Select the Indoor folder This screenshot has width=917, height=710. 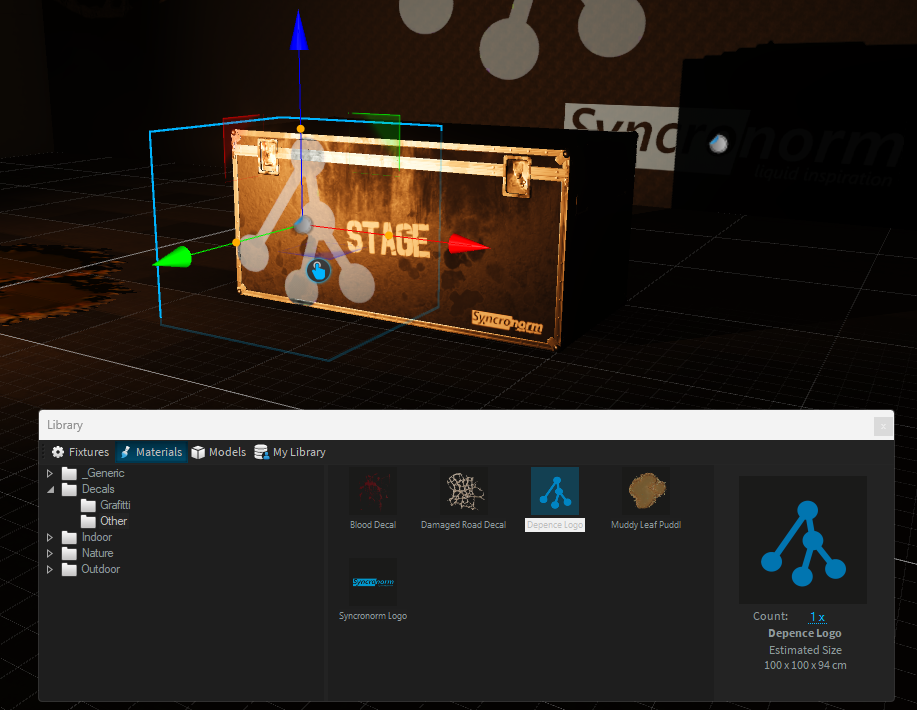pos(87,537)
